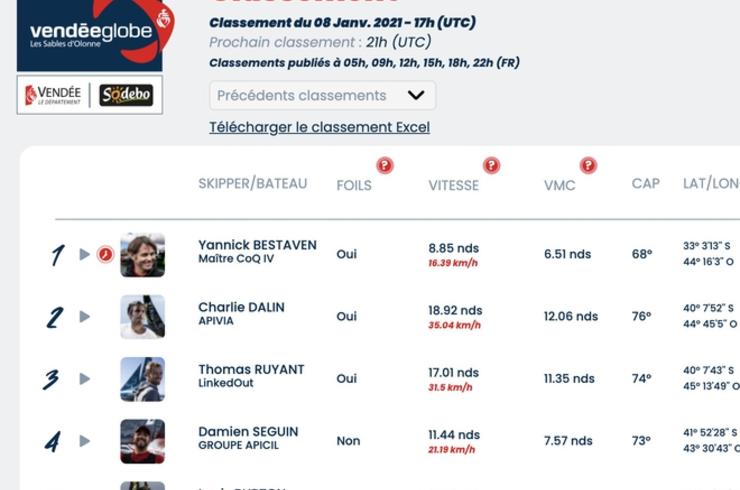Screen dimensions: 740x490
Task: Click the CAP column header
Action: 646,183
